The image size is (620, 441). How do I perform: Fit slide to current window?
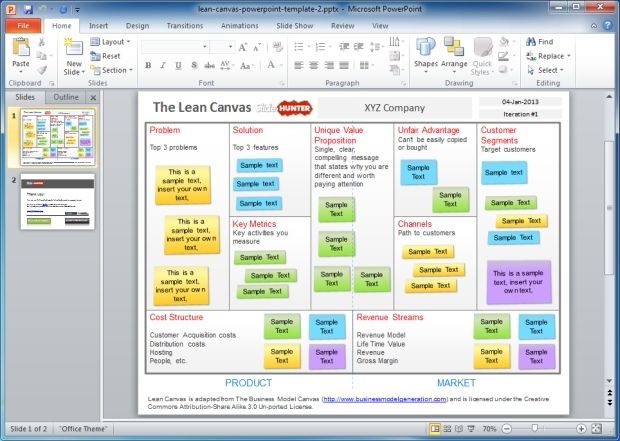tap(597, 429)
